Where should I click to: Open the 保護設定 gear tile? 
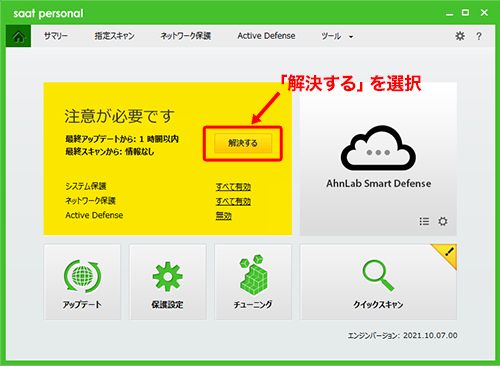click(168, 282)
